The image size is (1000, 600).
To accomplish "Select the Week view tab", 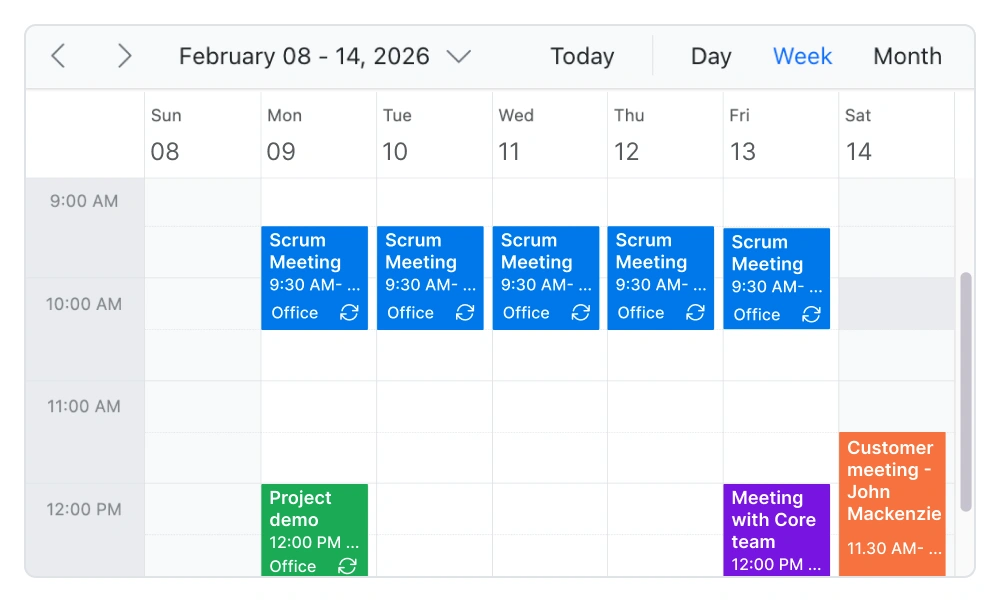I will click(802, 56).
